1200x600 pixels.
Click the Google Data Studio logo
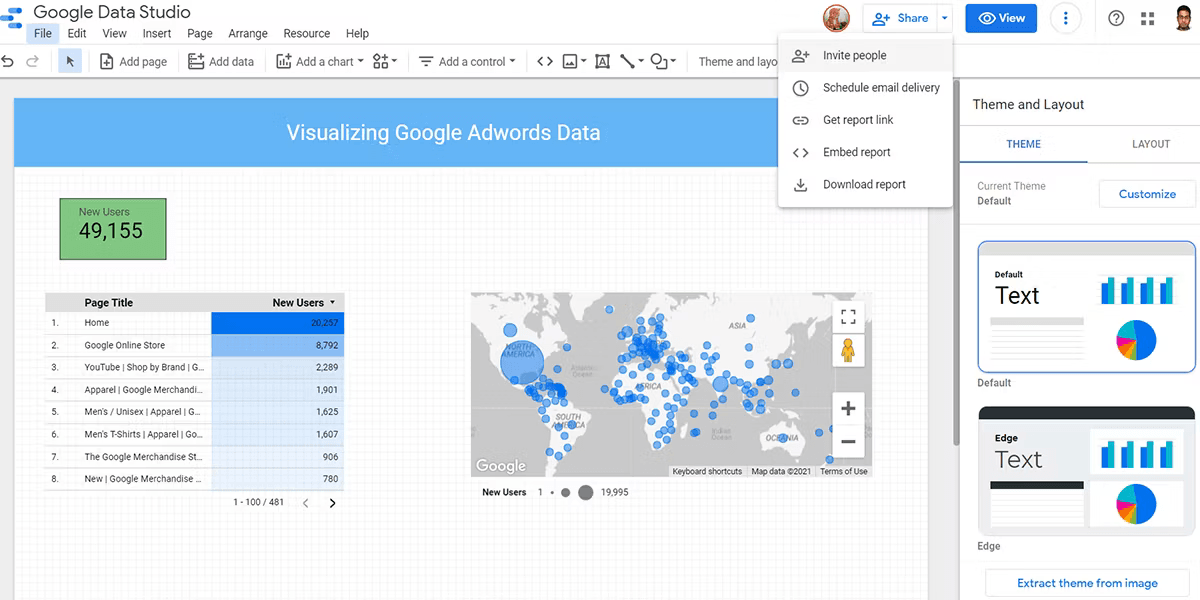tap(14, 18)
